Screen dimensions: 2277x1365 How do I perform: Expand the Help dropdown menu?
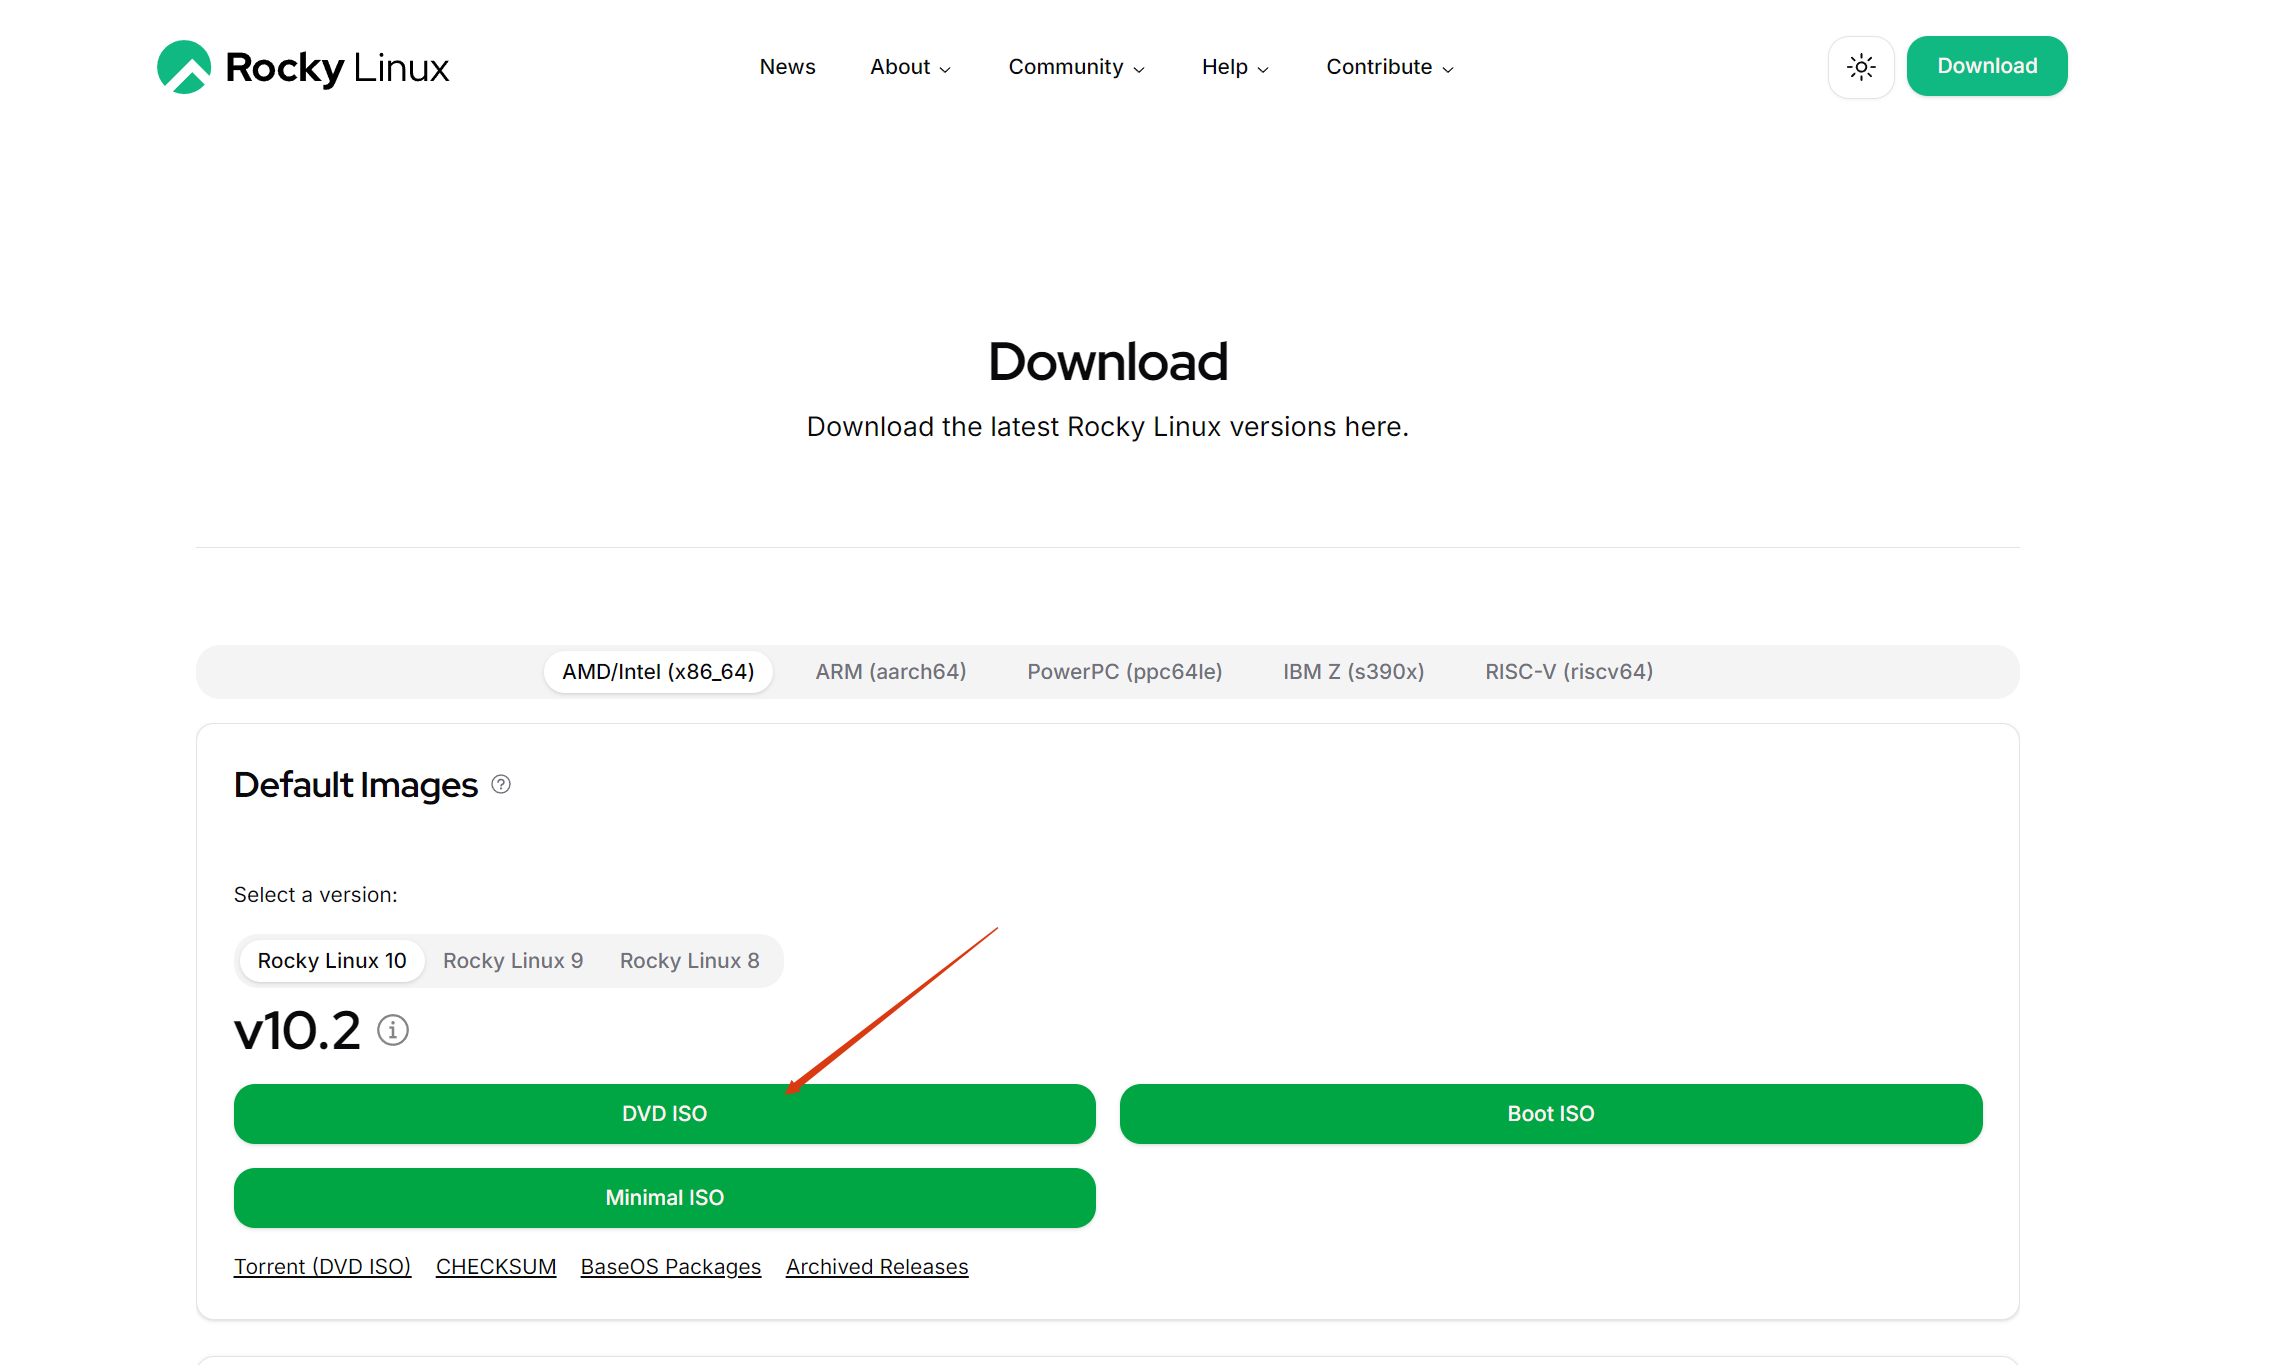[x=1236, y=67]
